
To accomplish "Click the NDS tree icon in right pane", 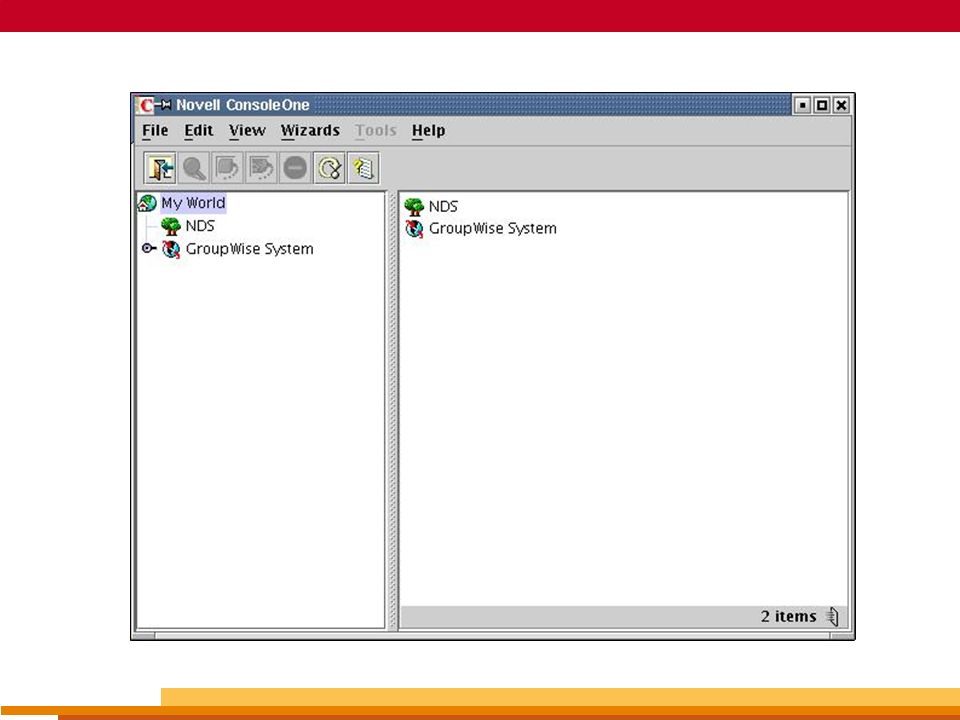I will click(x=414, y=206).
